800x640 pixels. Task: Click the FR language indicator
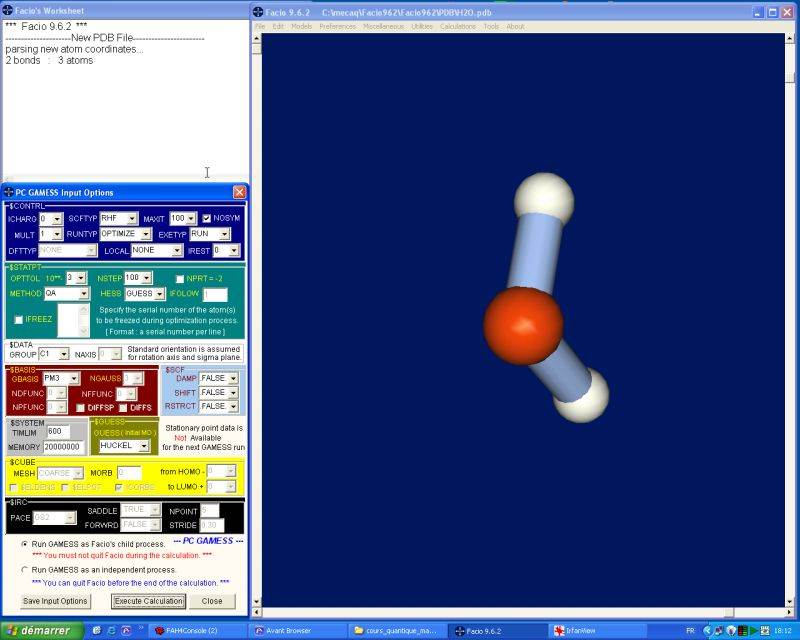[690, 631]
